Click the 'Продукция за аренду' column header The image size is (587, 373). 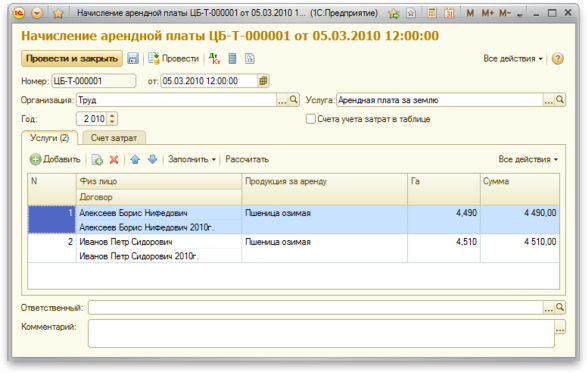coord(325,189)
